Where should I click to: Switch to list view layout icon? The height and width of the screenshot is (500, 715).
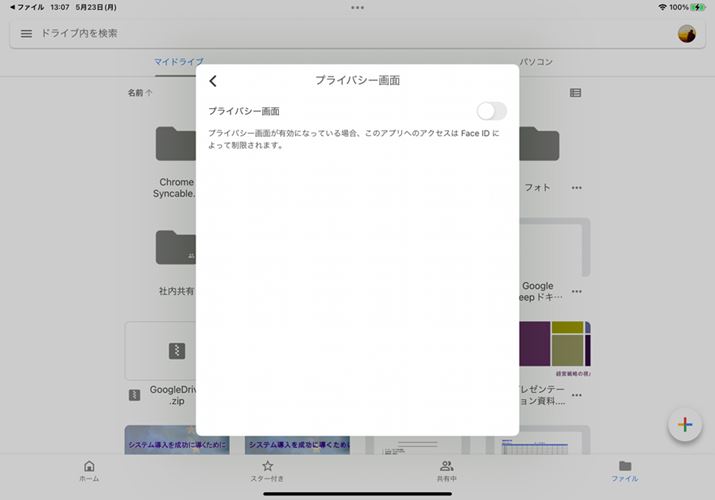click(x=575, y=93)
